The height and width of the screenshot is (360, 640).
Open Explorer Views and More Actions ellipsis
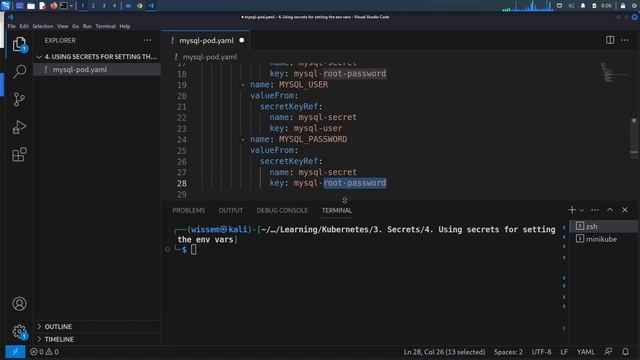pyautogui.click(x=147, y=40)
